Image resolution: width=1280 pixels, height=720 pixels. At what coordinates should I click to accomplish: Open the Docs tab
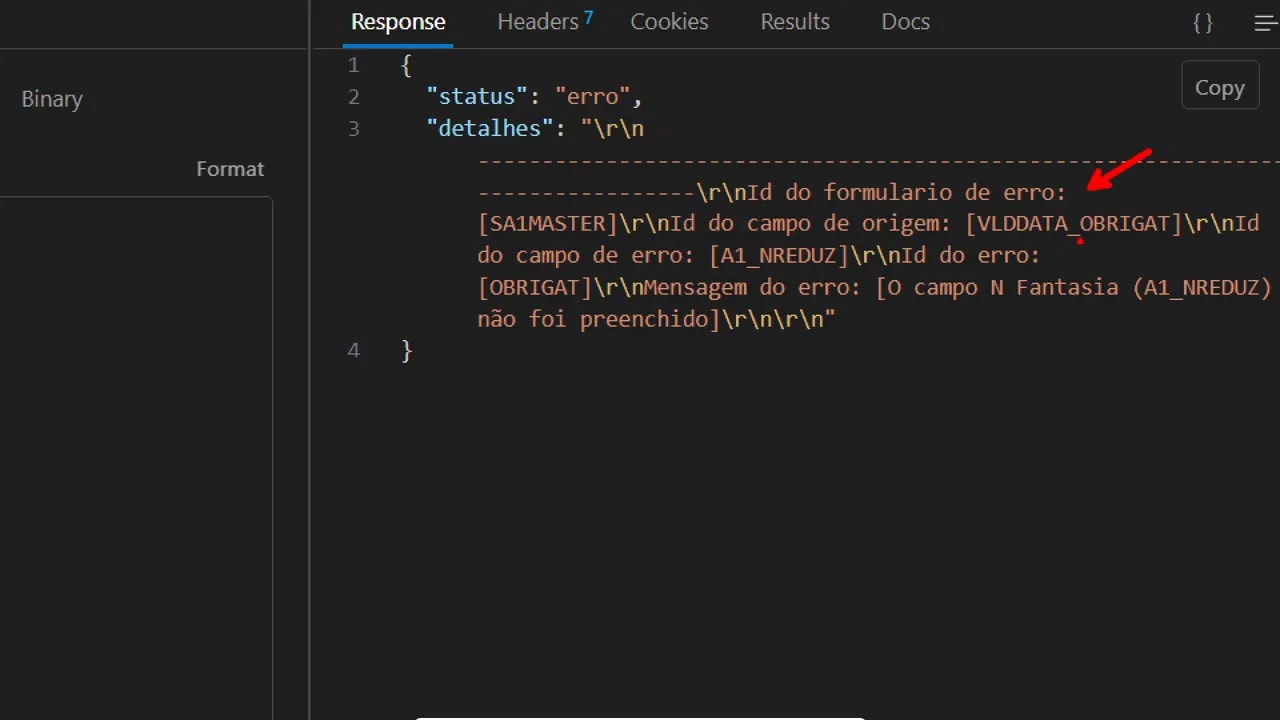click(905, 21)
